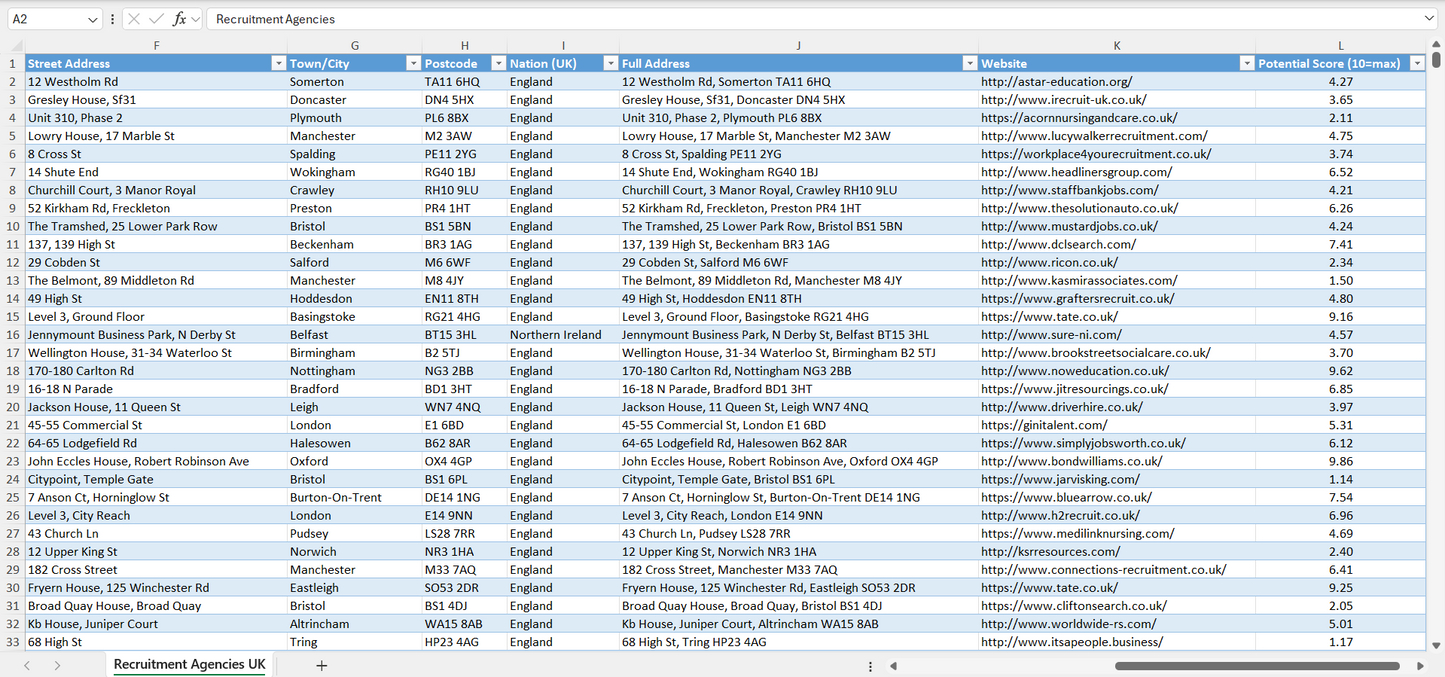1445x677 pixels.
Task: Open the Insert Function (fx) dialog
Action: pyautogui.click(x=179, y=18)
